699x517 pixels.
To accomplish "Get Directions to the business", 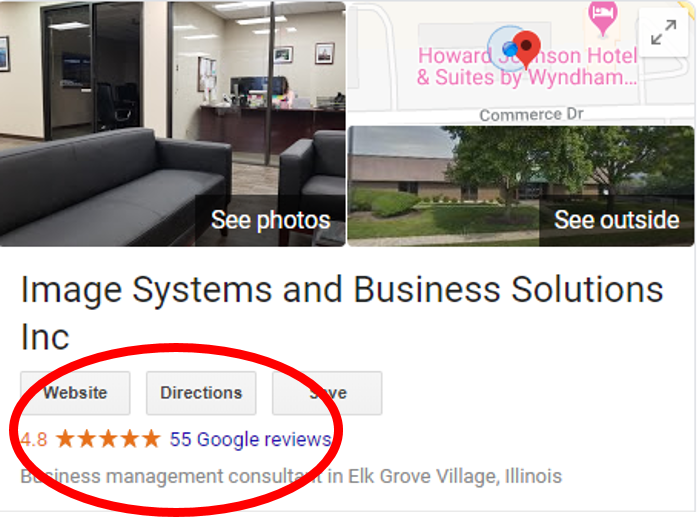I will click(201, 393).
